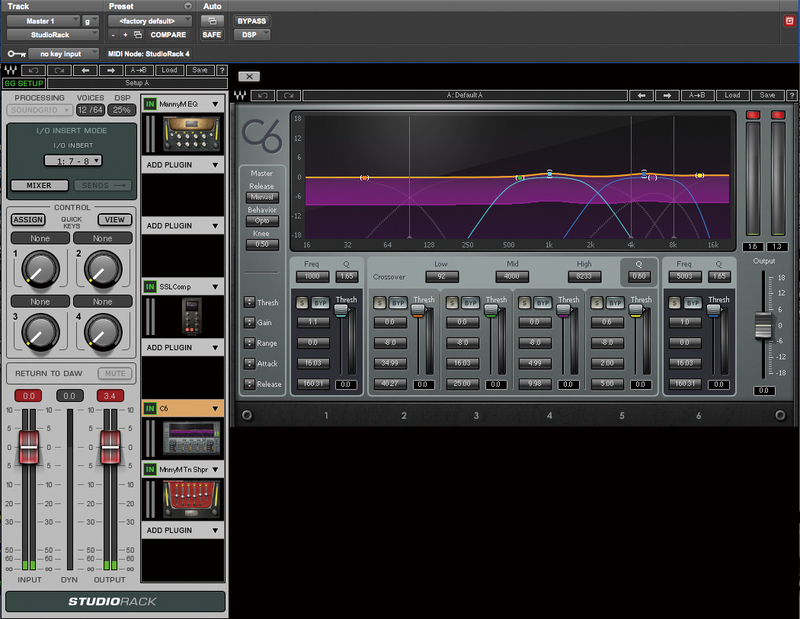Click the Waves logo in StudioRack toolbar

point(10,70)
